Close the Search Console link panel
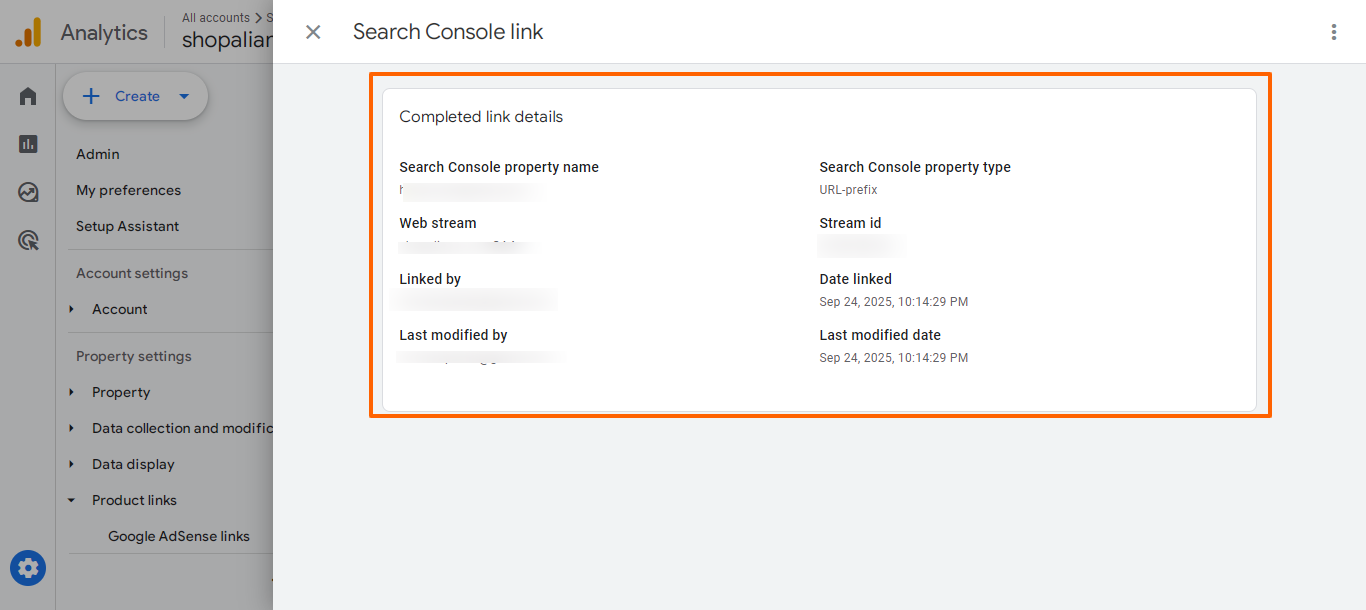The width and height of the screenshot is (1366, 610). (x=313, y=32)
